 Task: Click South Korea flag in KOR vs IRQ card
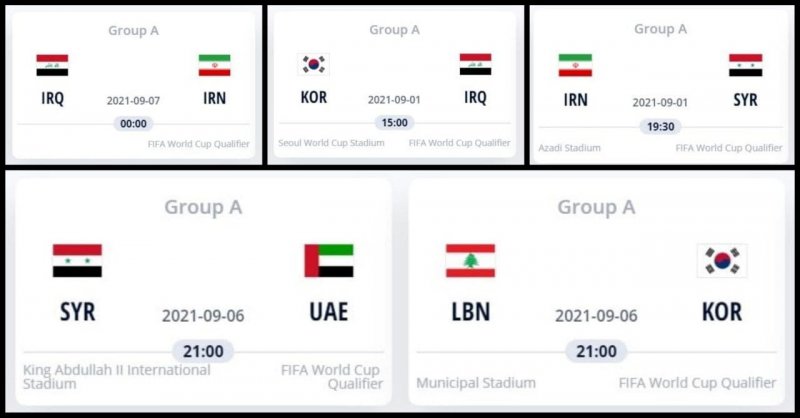313,65
